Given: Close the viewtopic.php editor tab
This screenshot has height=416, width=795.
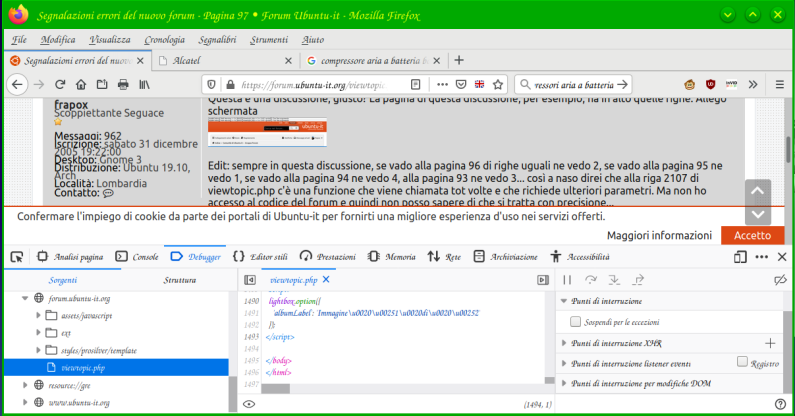Looking at the screenshot, I should (x=326, y=280).
